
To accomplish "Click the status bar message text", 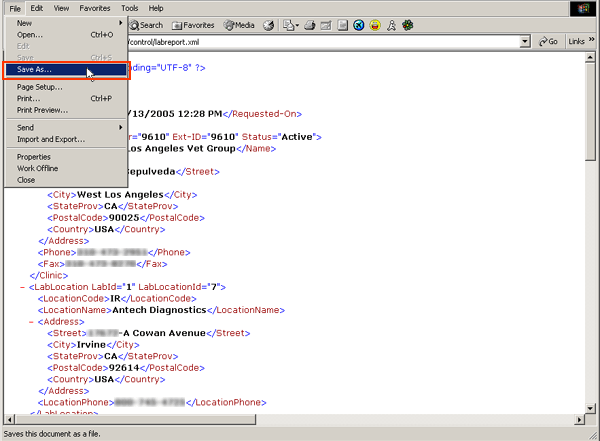I will [52, 434].
